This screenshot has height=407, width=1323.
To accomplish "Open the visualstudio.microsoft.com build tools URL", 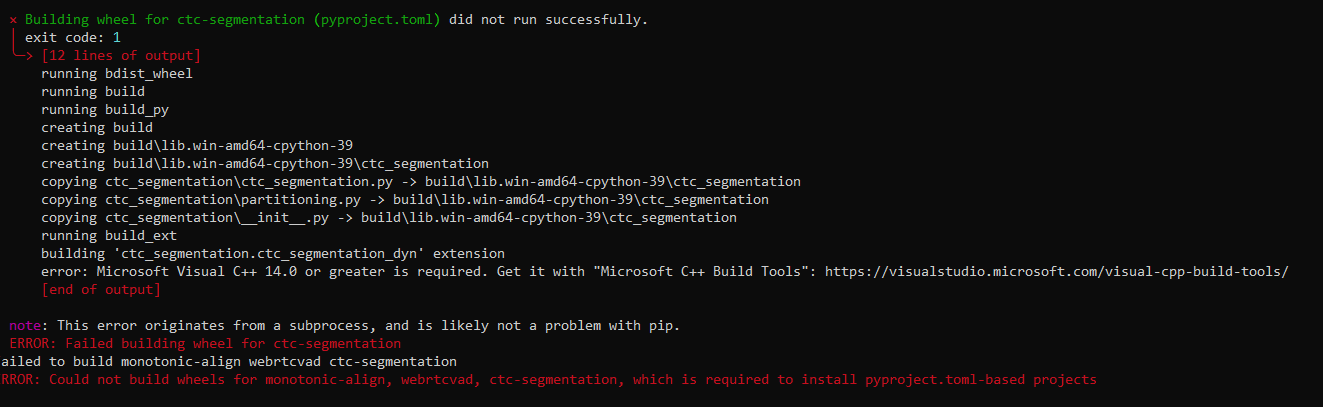I will [1056, 271].
